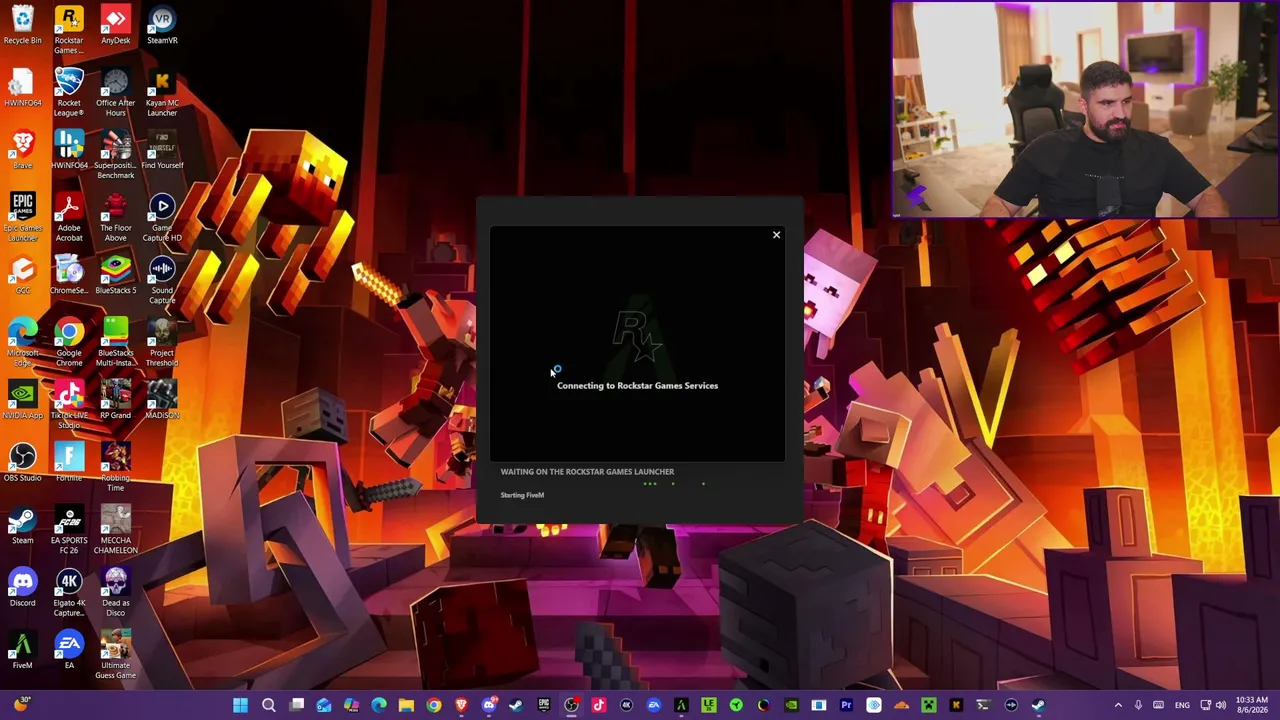Open the ChromeSetup installer desktop icon

click(69, 276)
